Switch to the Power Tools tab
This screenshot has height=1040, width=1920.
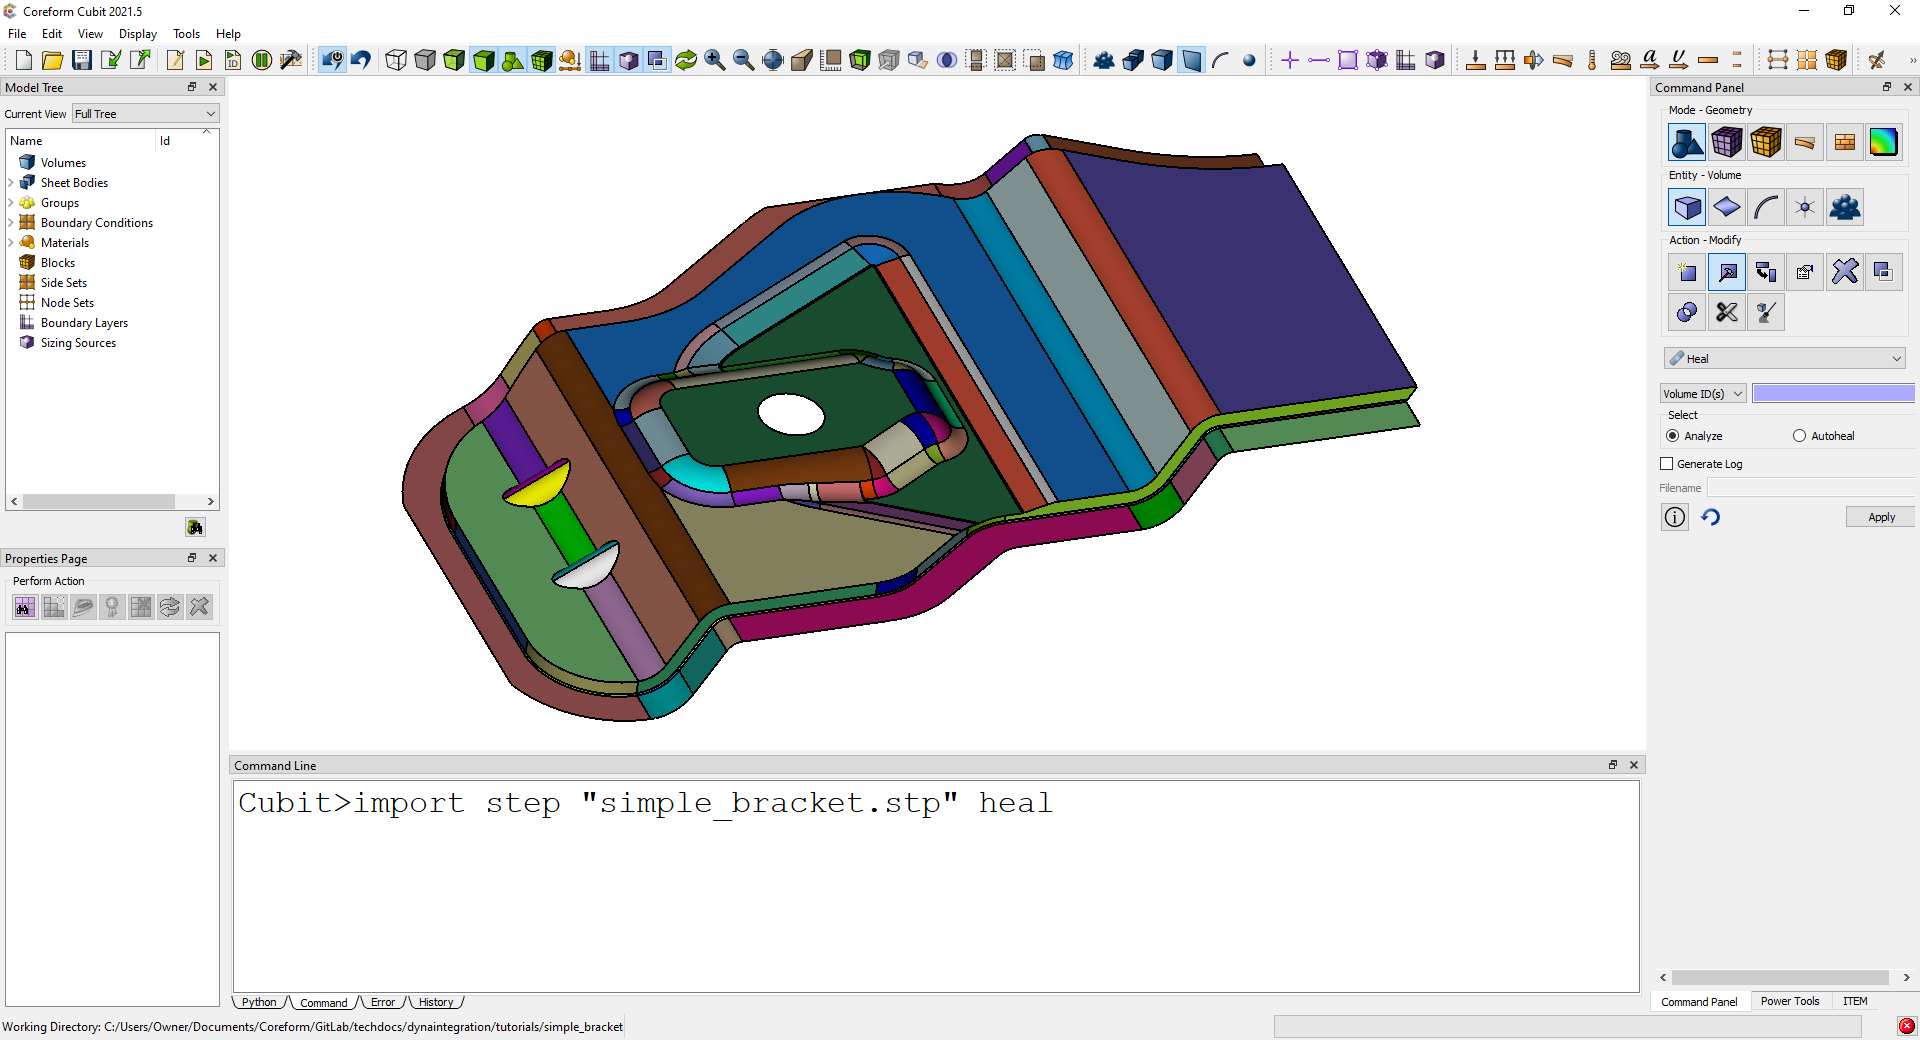(1789, 1001)
